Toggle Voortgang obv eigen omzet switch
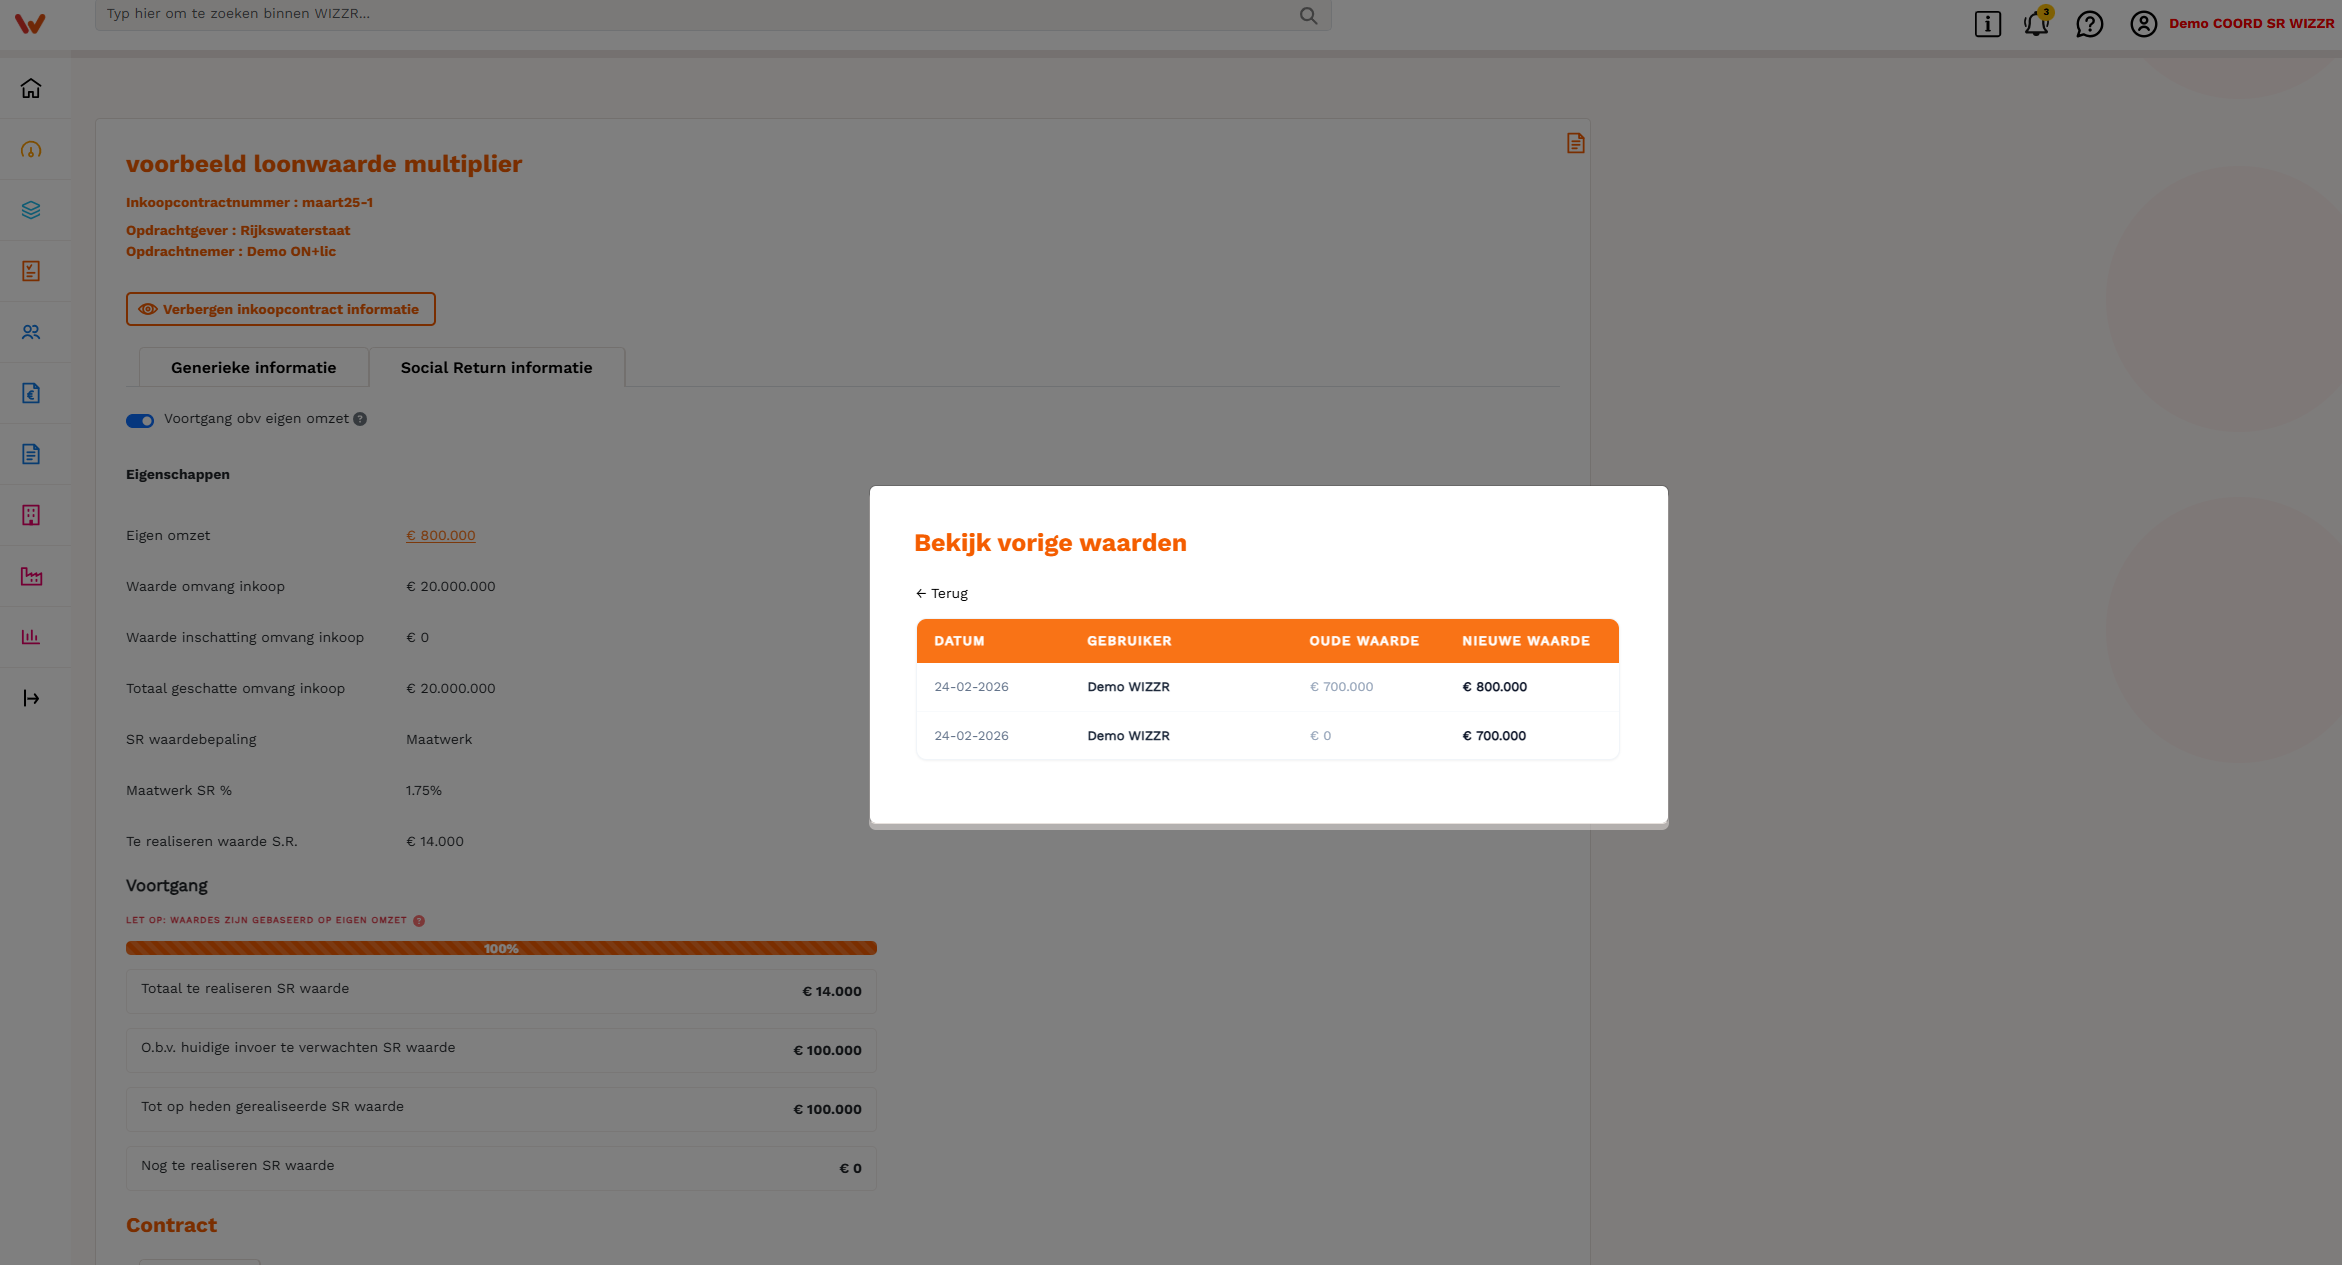 (x=140, y=421)
